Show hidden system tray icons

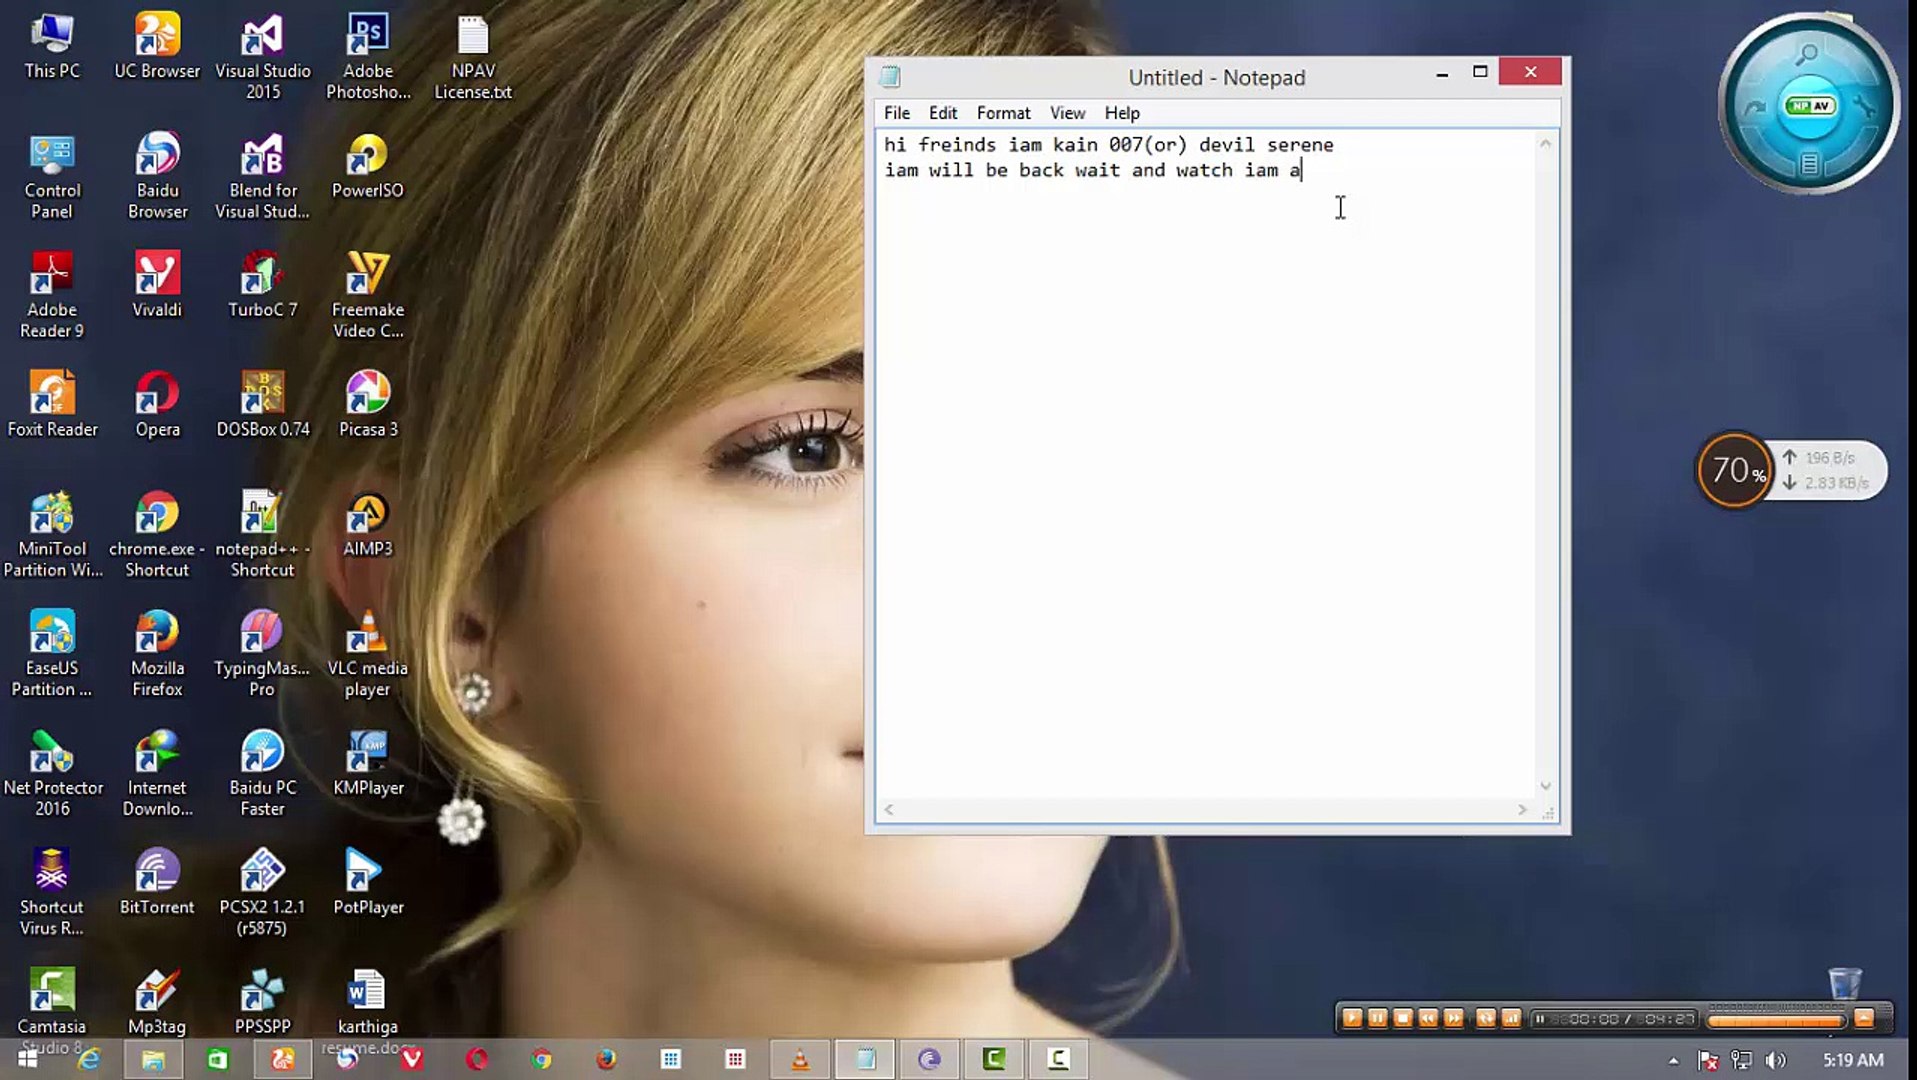click(x=1673, y=1060)
